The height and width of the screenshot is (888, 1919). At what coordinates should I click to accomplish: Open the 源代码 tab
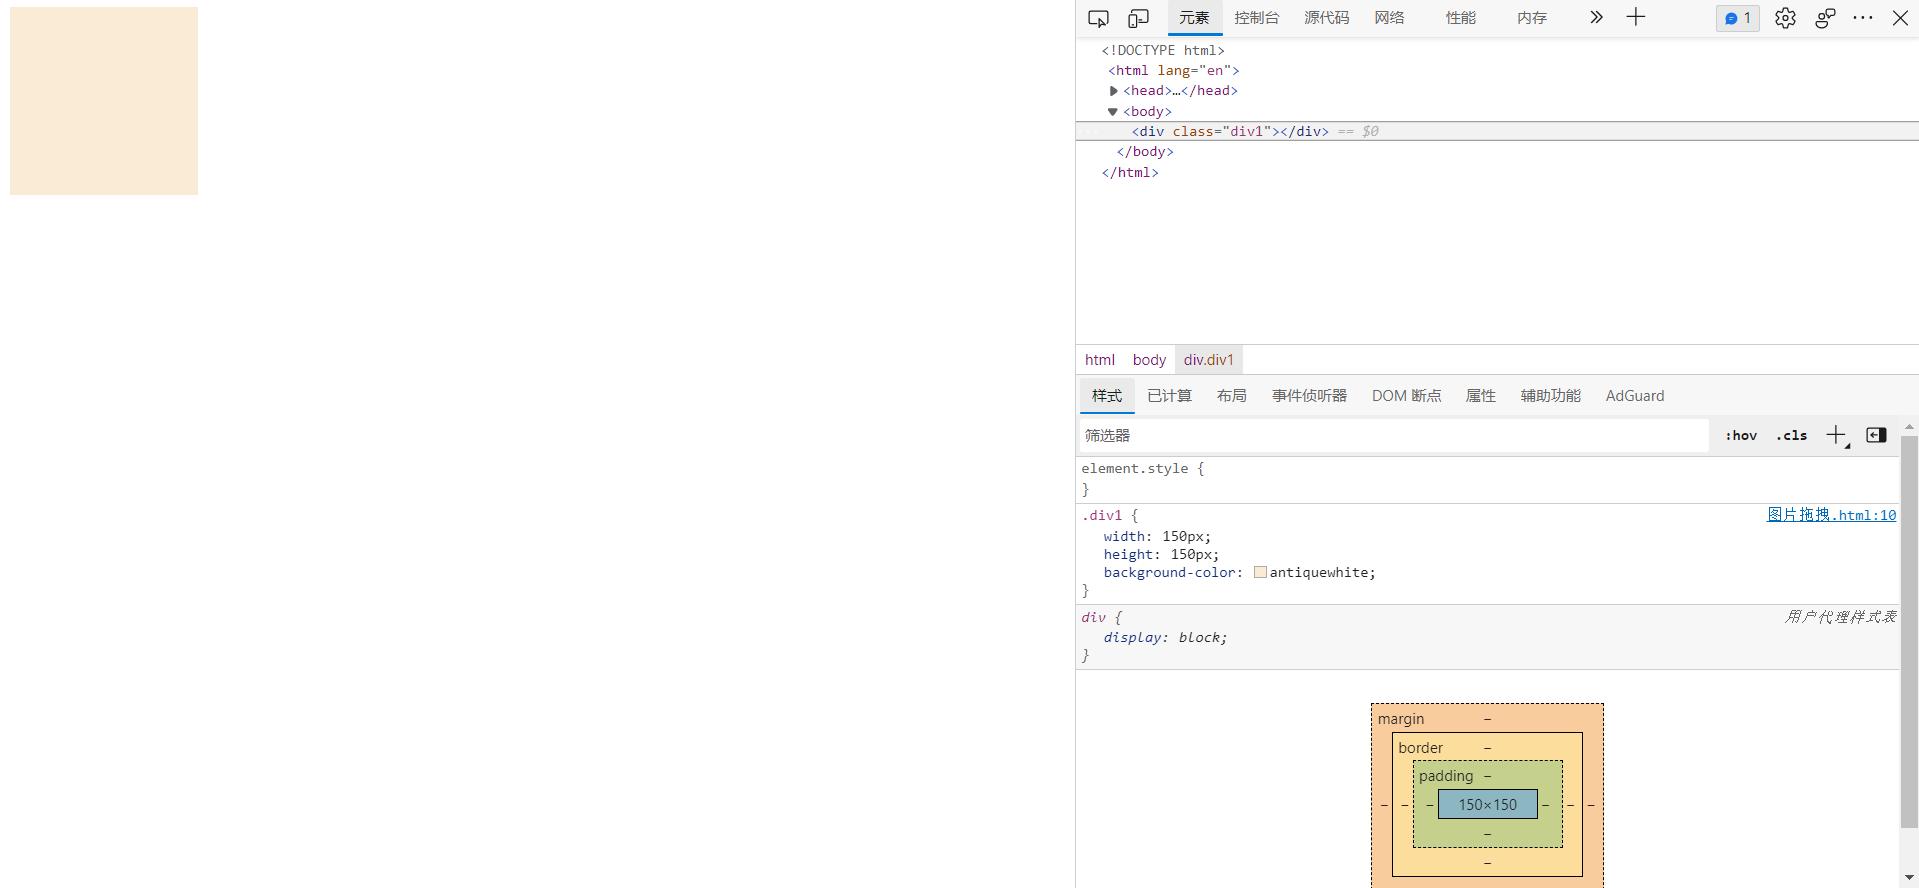pyautogui.click(x=1326, y=18)
